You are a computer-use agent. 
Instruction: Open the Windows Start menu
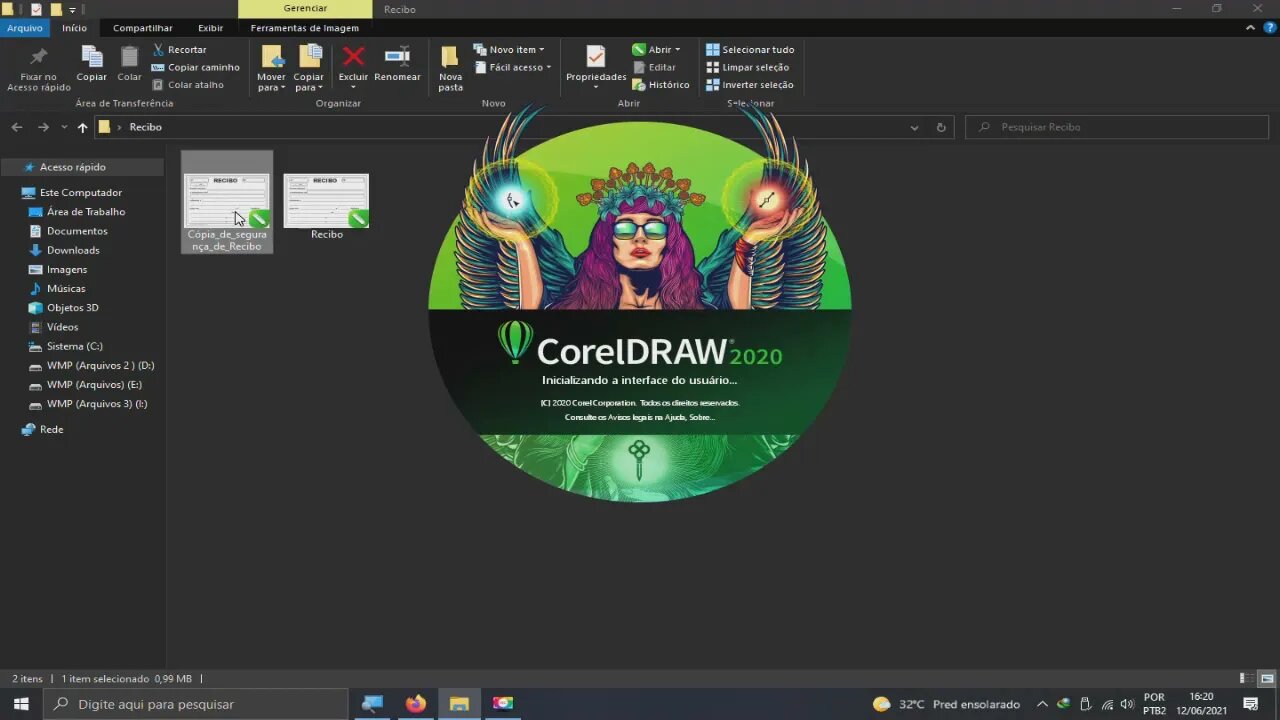(20, 704)
